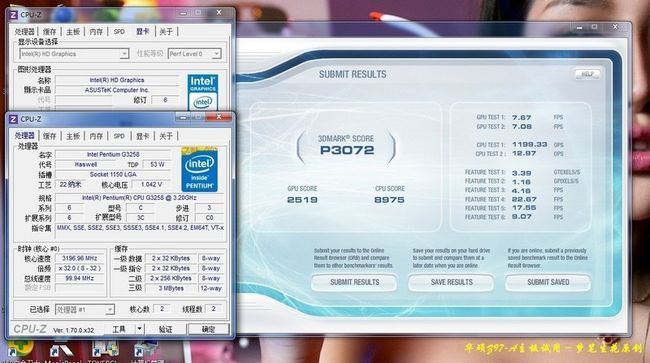
Task: Select the 主板 tab in back CPU-Z window
Action: [73, 31]
